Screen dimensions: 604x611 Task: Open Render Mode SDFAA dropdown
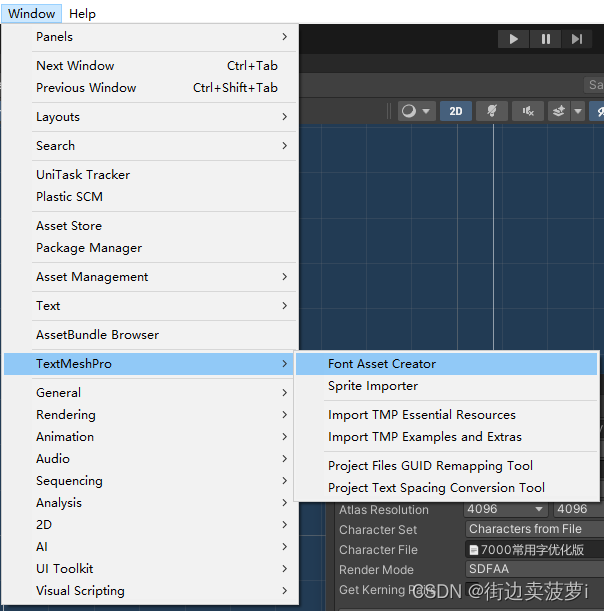(x=535, y=569)
